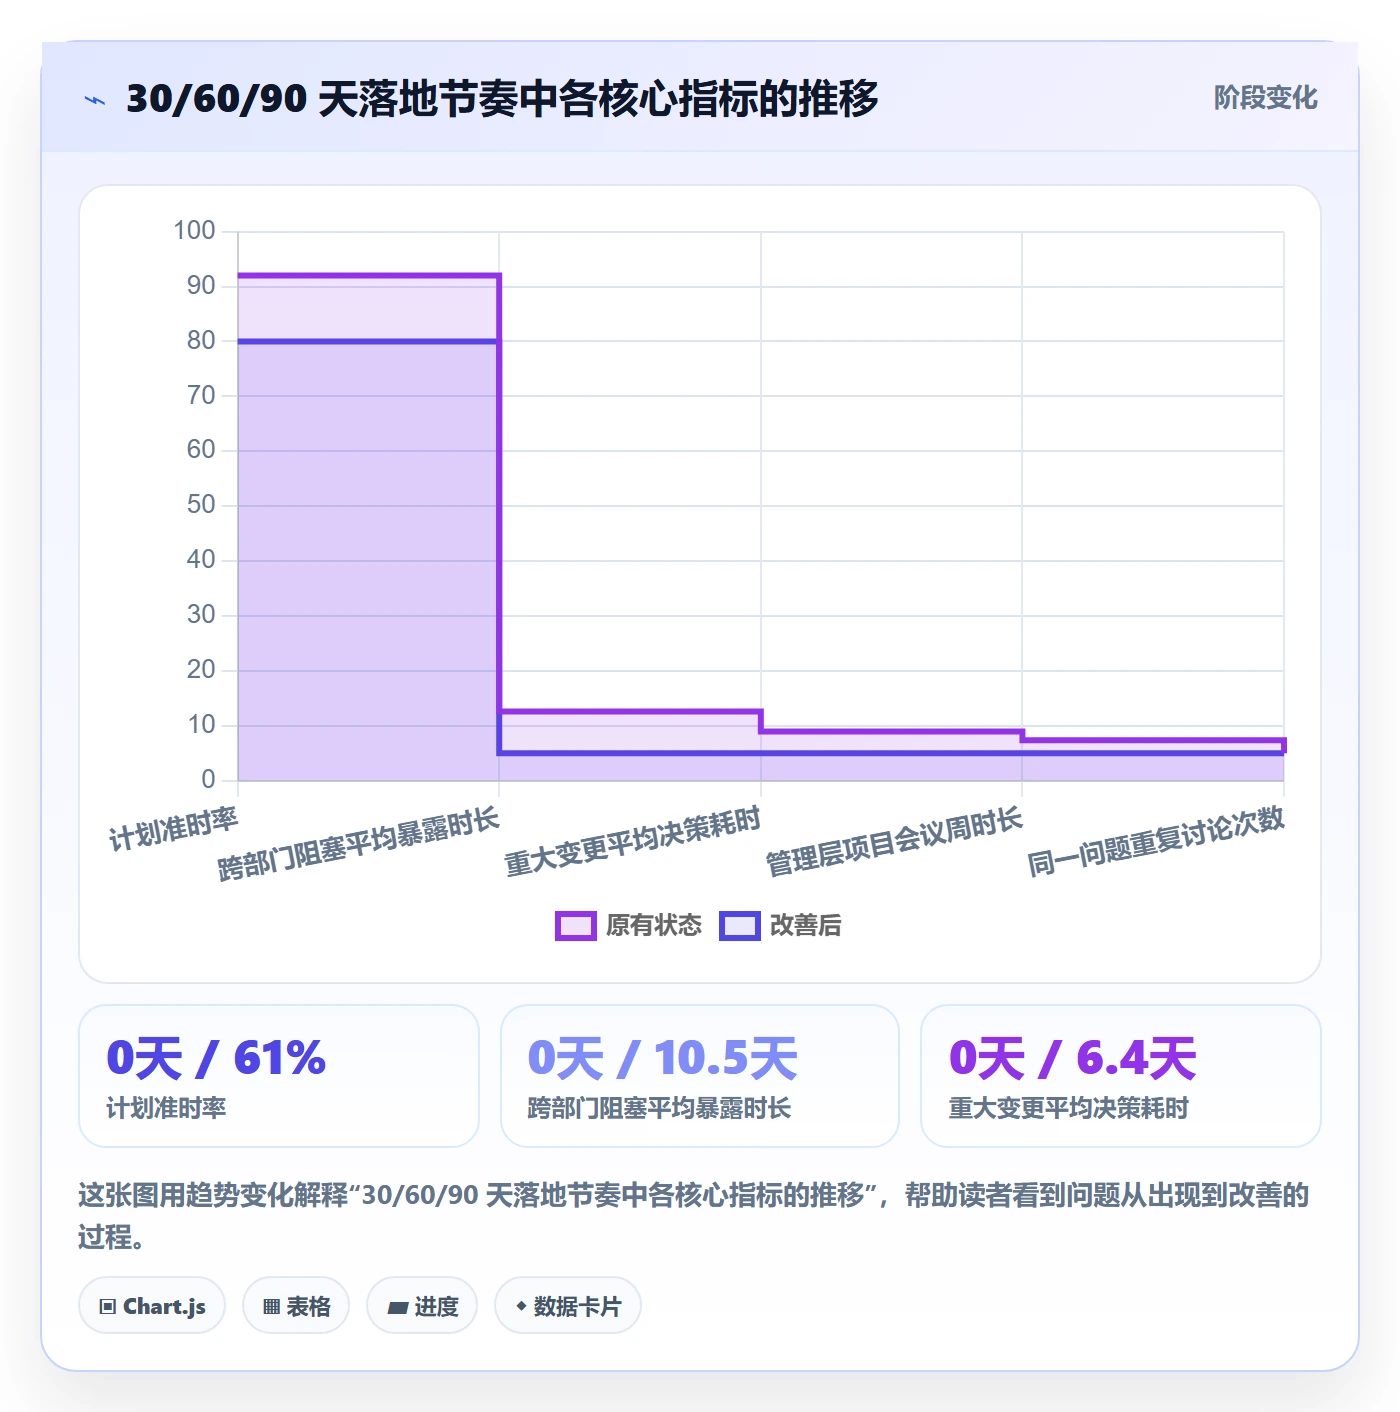
Task: Click the lightning bolt icon beside the title
Action: (95, 100)
